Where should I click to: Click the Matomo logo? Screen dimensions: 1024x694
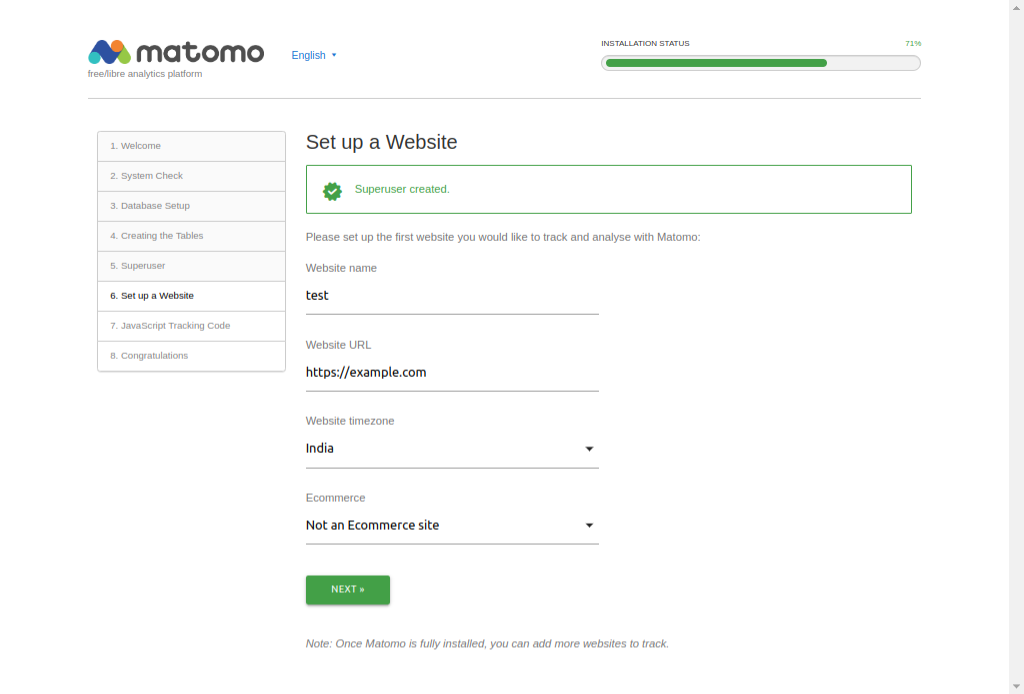click(x=176, y=52)
